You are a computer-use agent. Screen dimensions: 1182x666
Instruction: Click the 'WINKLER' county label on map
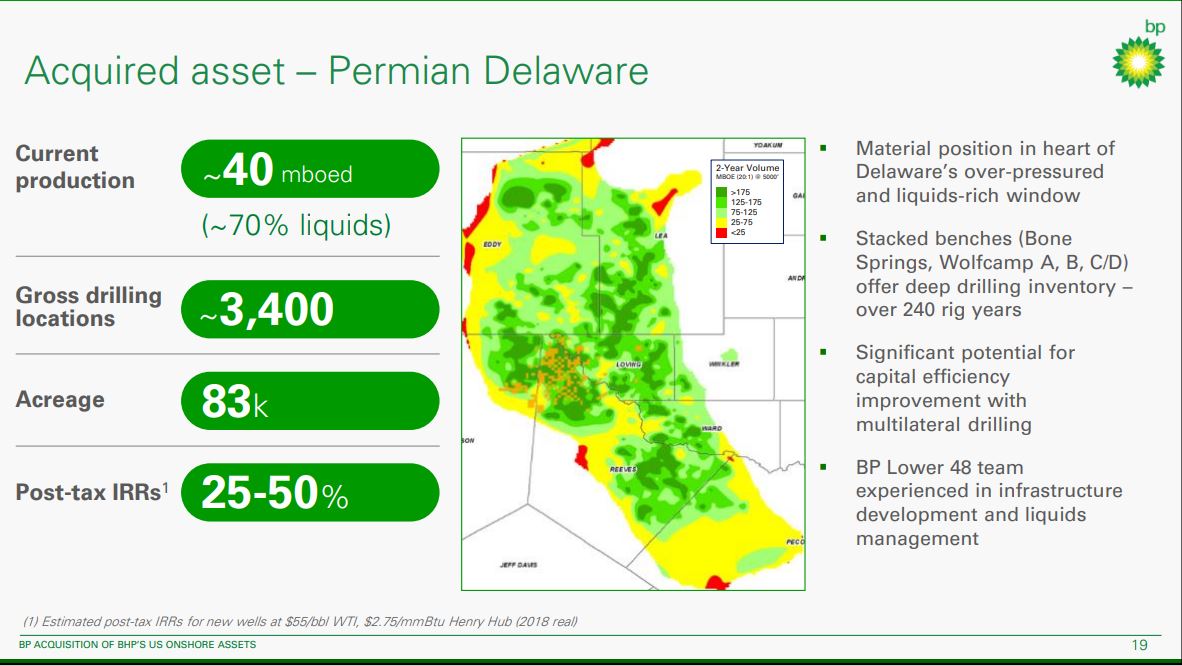coord(724,364)
